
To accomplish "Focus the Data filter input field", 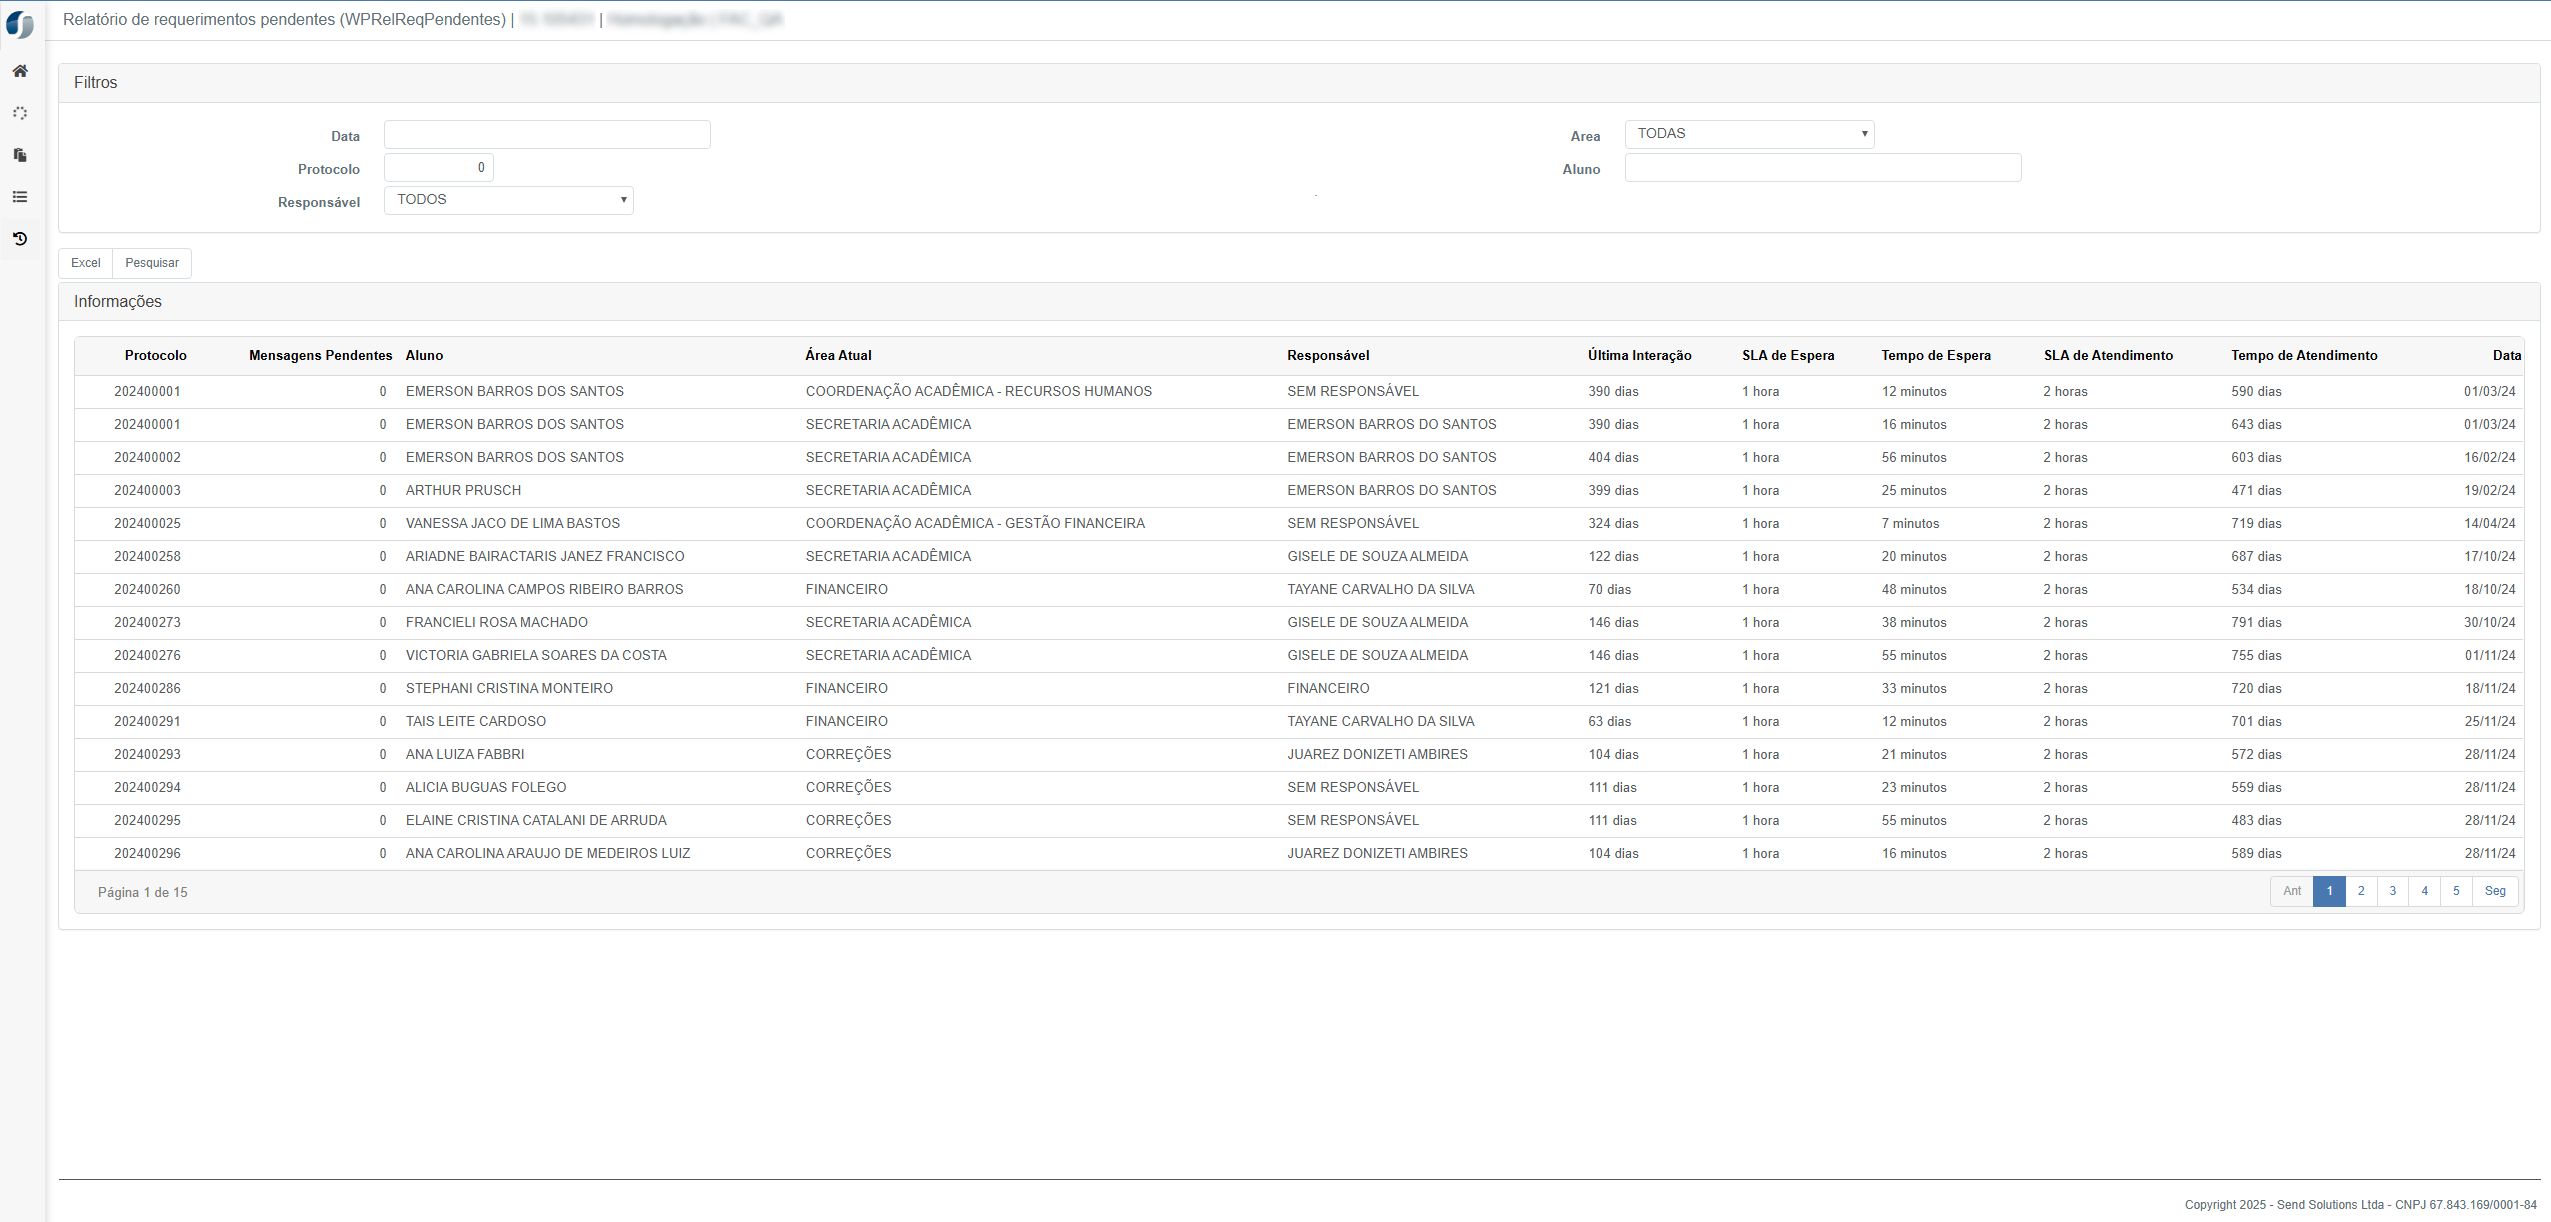I will point(547,135).
